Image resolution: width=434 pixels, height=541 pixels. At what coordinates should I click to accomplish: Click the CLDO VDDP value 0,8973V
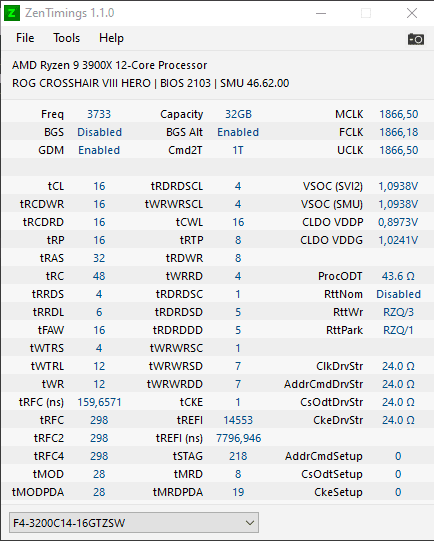point(398,222)
